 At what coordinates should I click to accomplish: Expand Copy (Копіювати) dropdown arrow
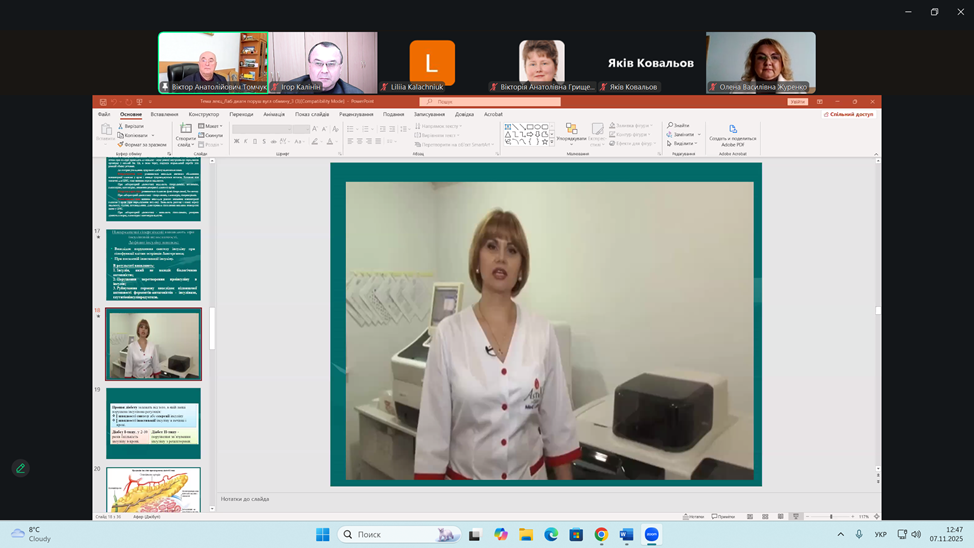153,135
